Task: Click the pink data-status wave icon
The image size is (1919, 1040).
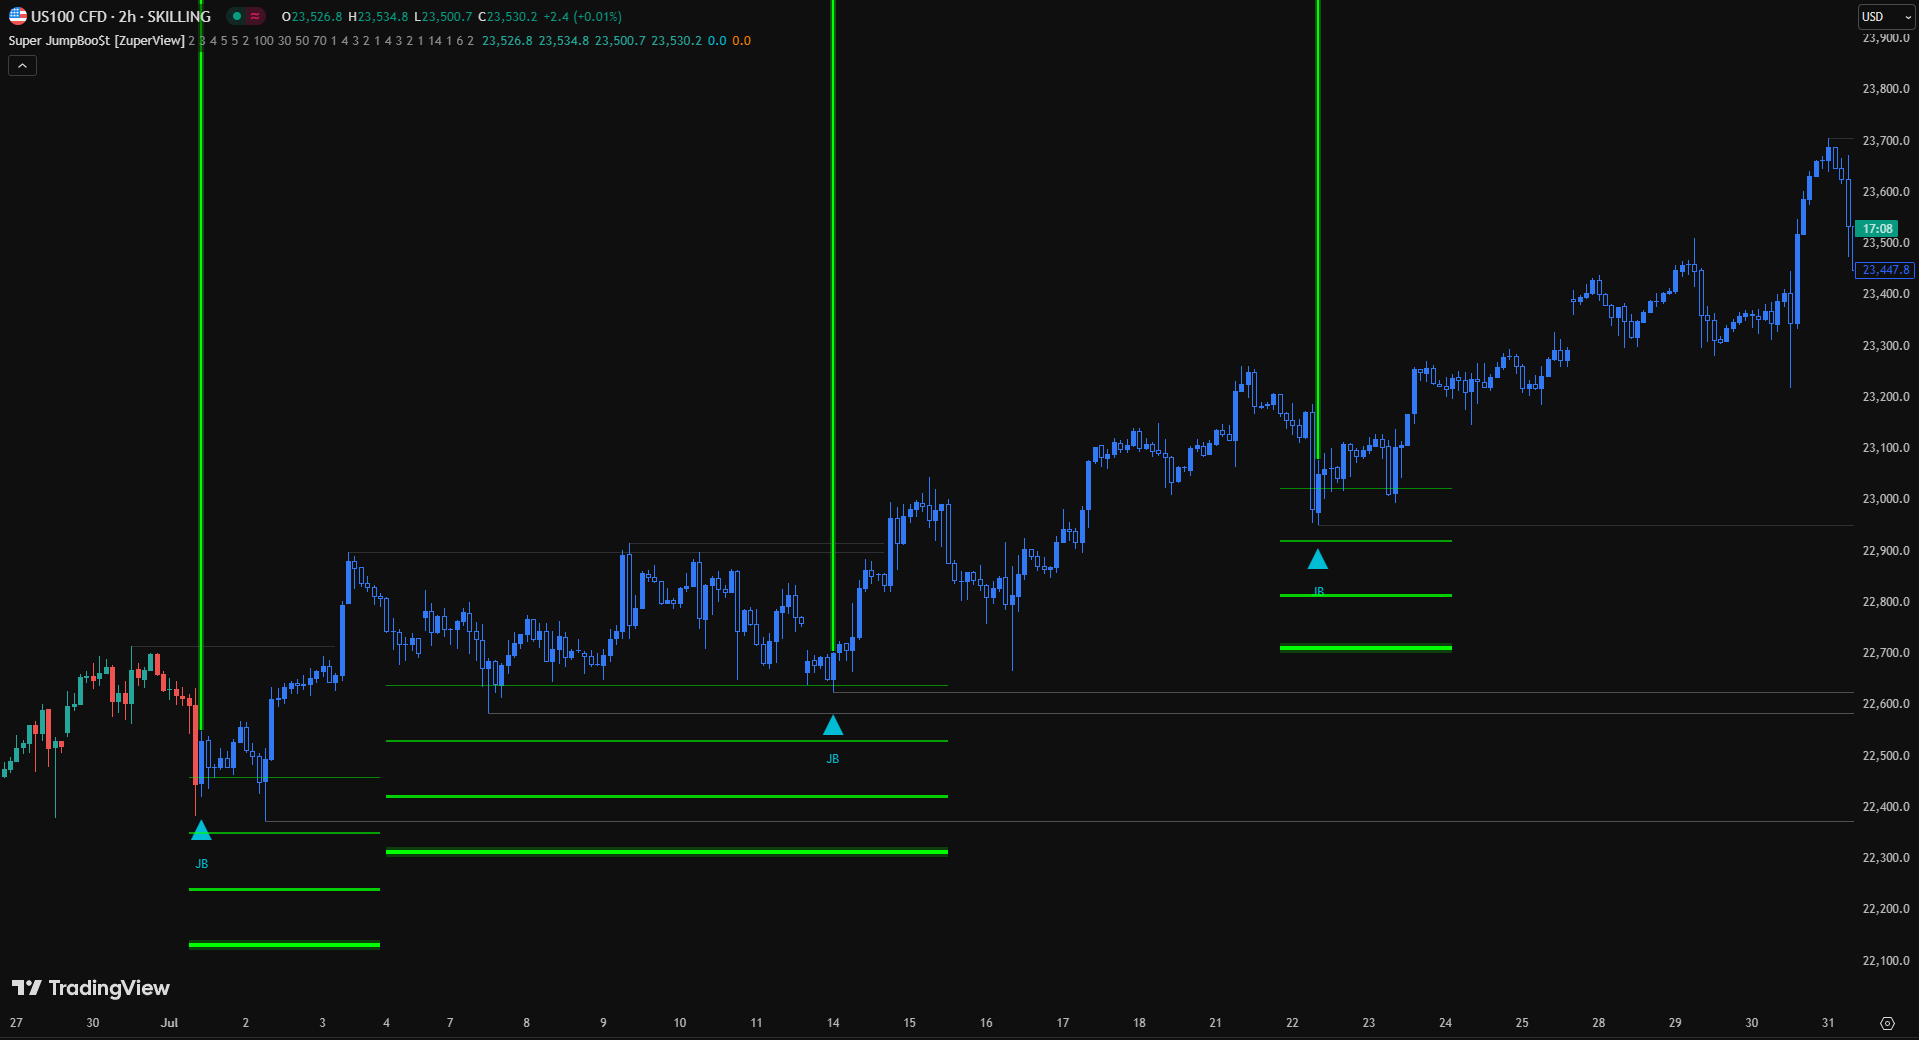Action: pyautogui.click(x=255, y=16)
